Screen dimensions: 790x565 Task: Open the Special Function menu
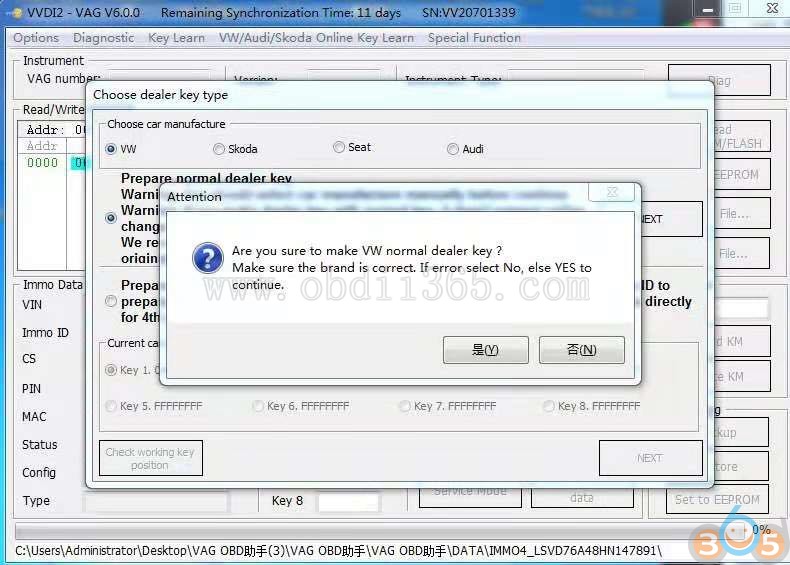[x=474, y=38]
